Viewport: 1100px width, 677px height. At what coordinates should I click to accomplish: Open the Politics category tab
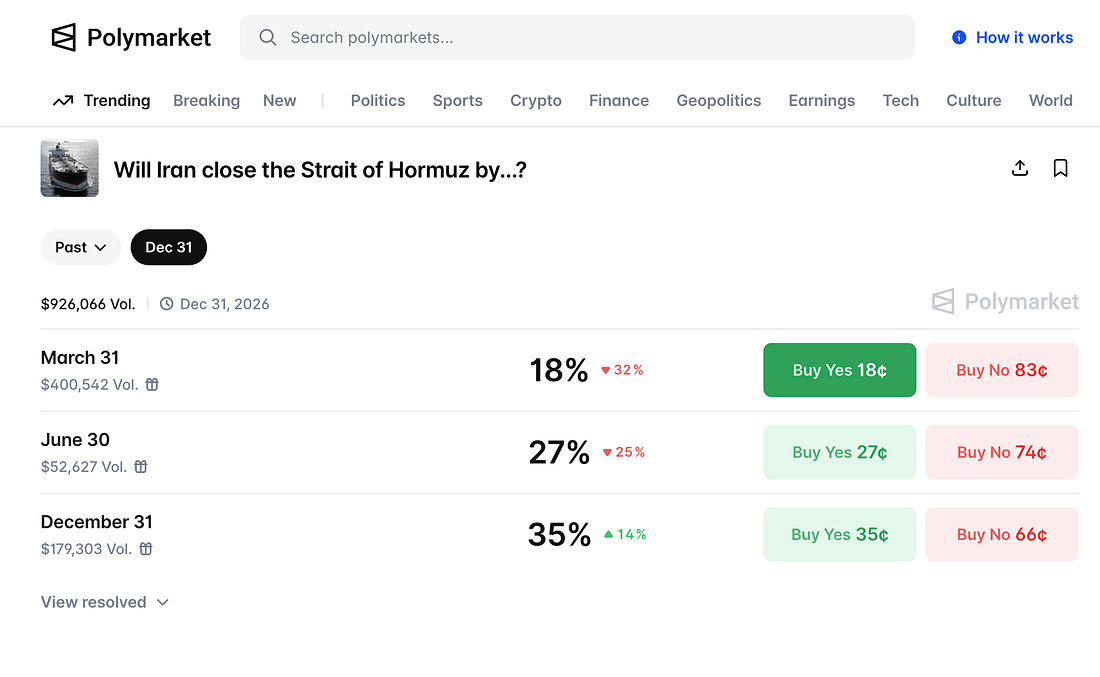tap(378, 101)
